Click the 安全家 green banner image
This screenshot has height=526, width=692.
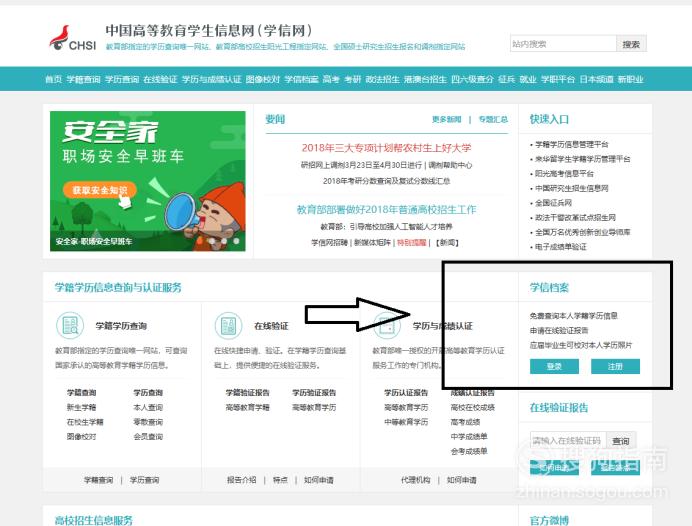tap(147, 181)
